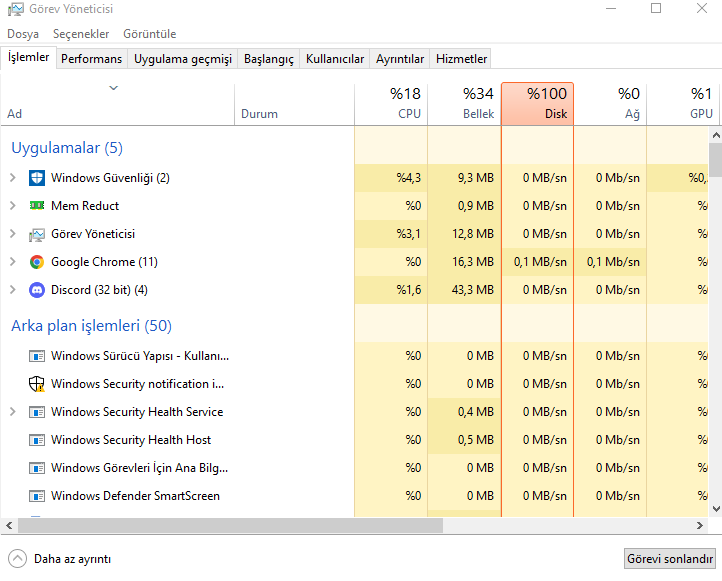Open the Seçenekler menu
This screenshot has height=581, width=722.
coord(81,34)
